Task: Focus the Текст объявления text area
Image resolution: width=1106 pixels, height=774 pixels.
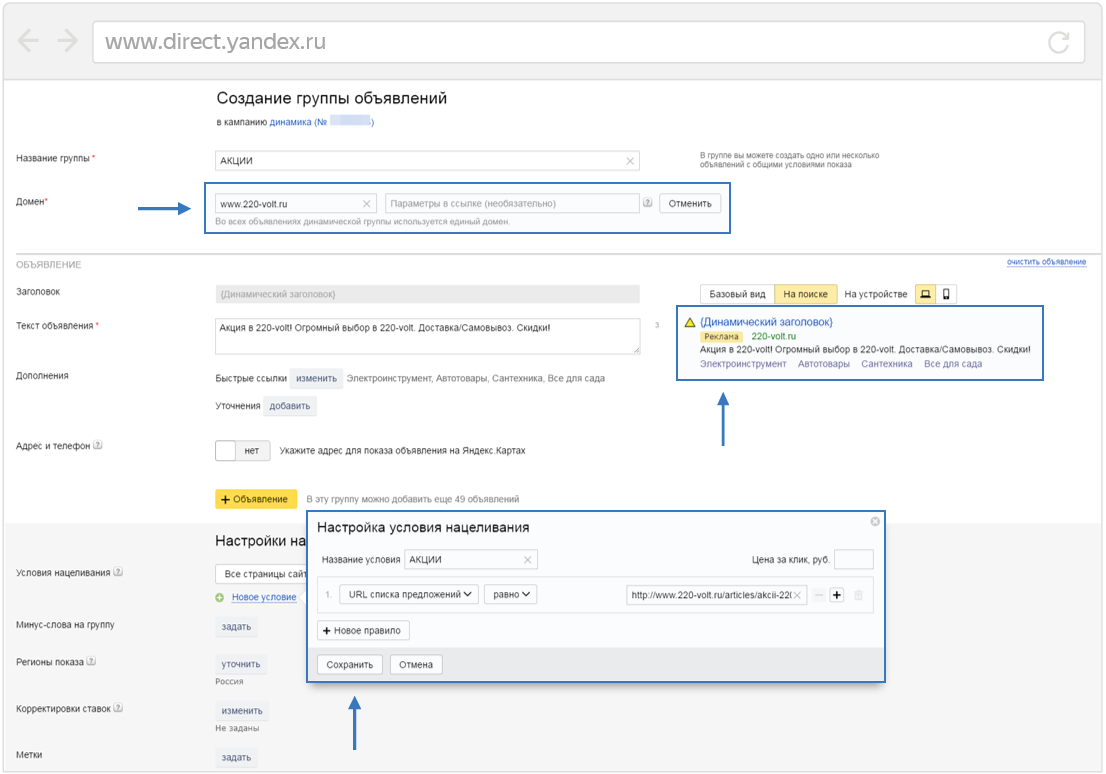Action: (427, 337)
